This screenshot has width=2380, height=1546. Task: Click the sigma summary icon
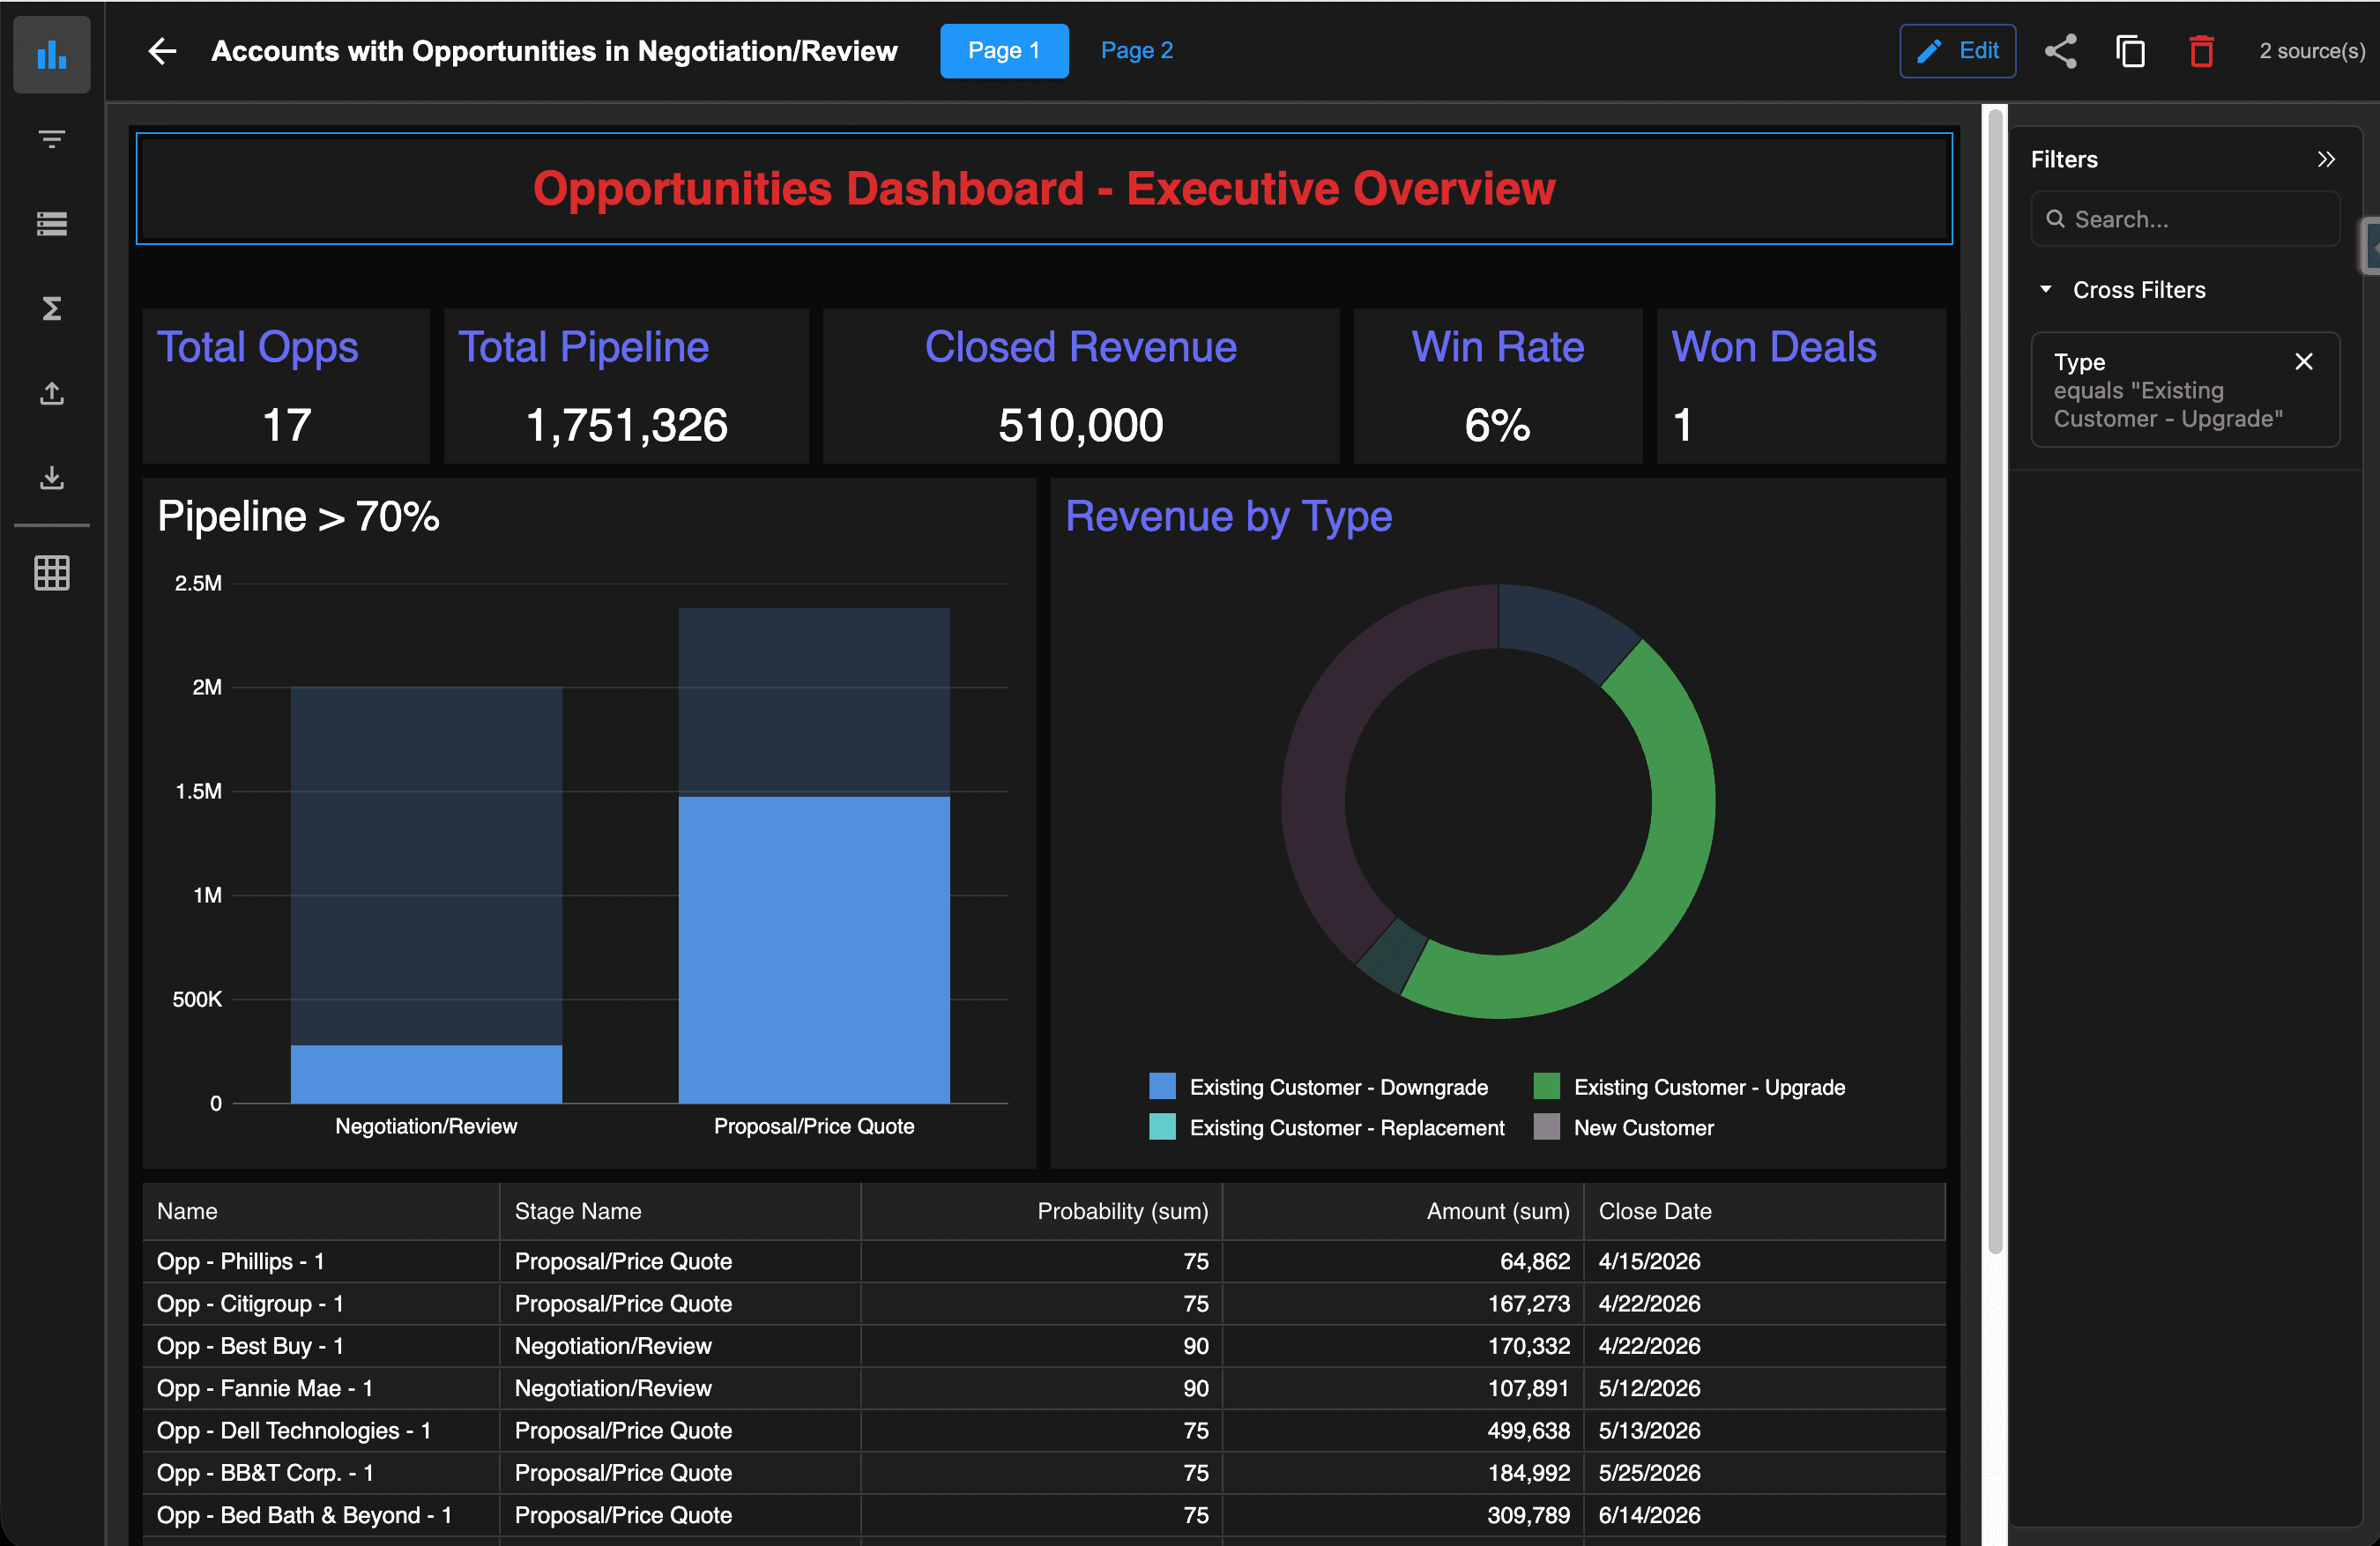click(x=51, y=308)
